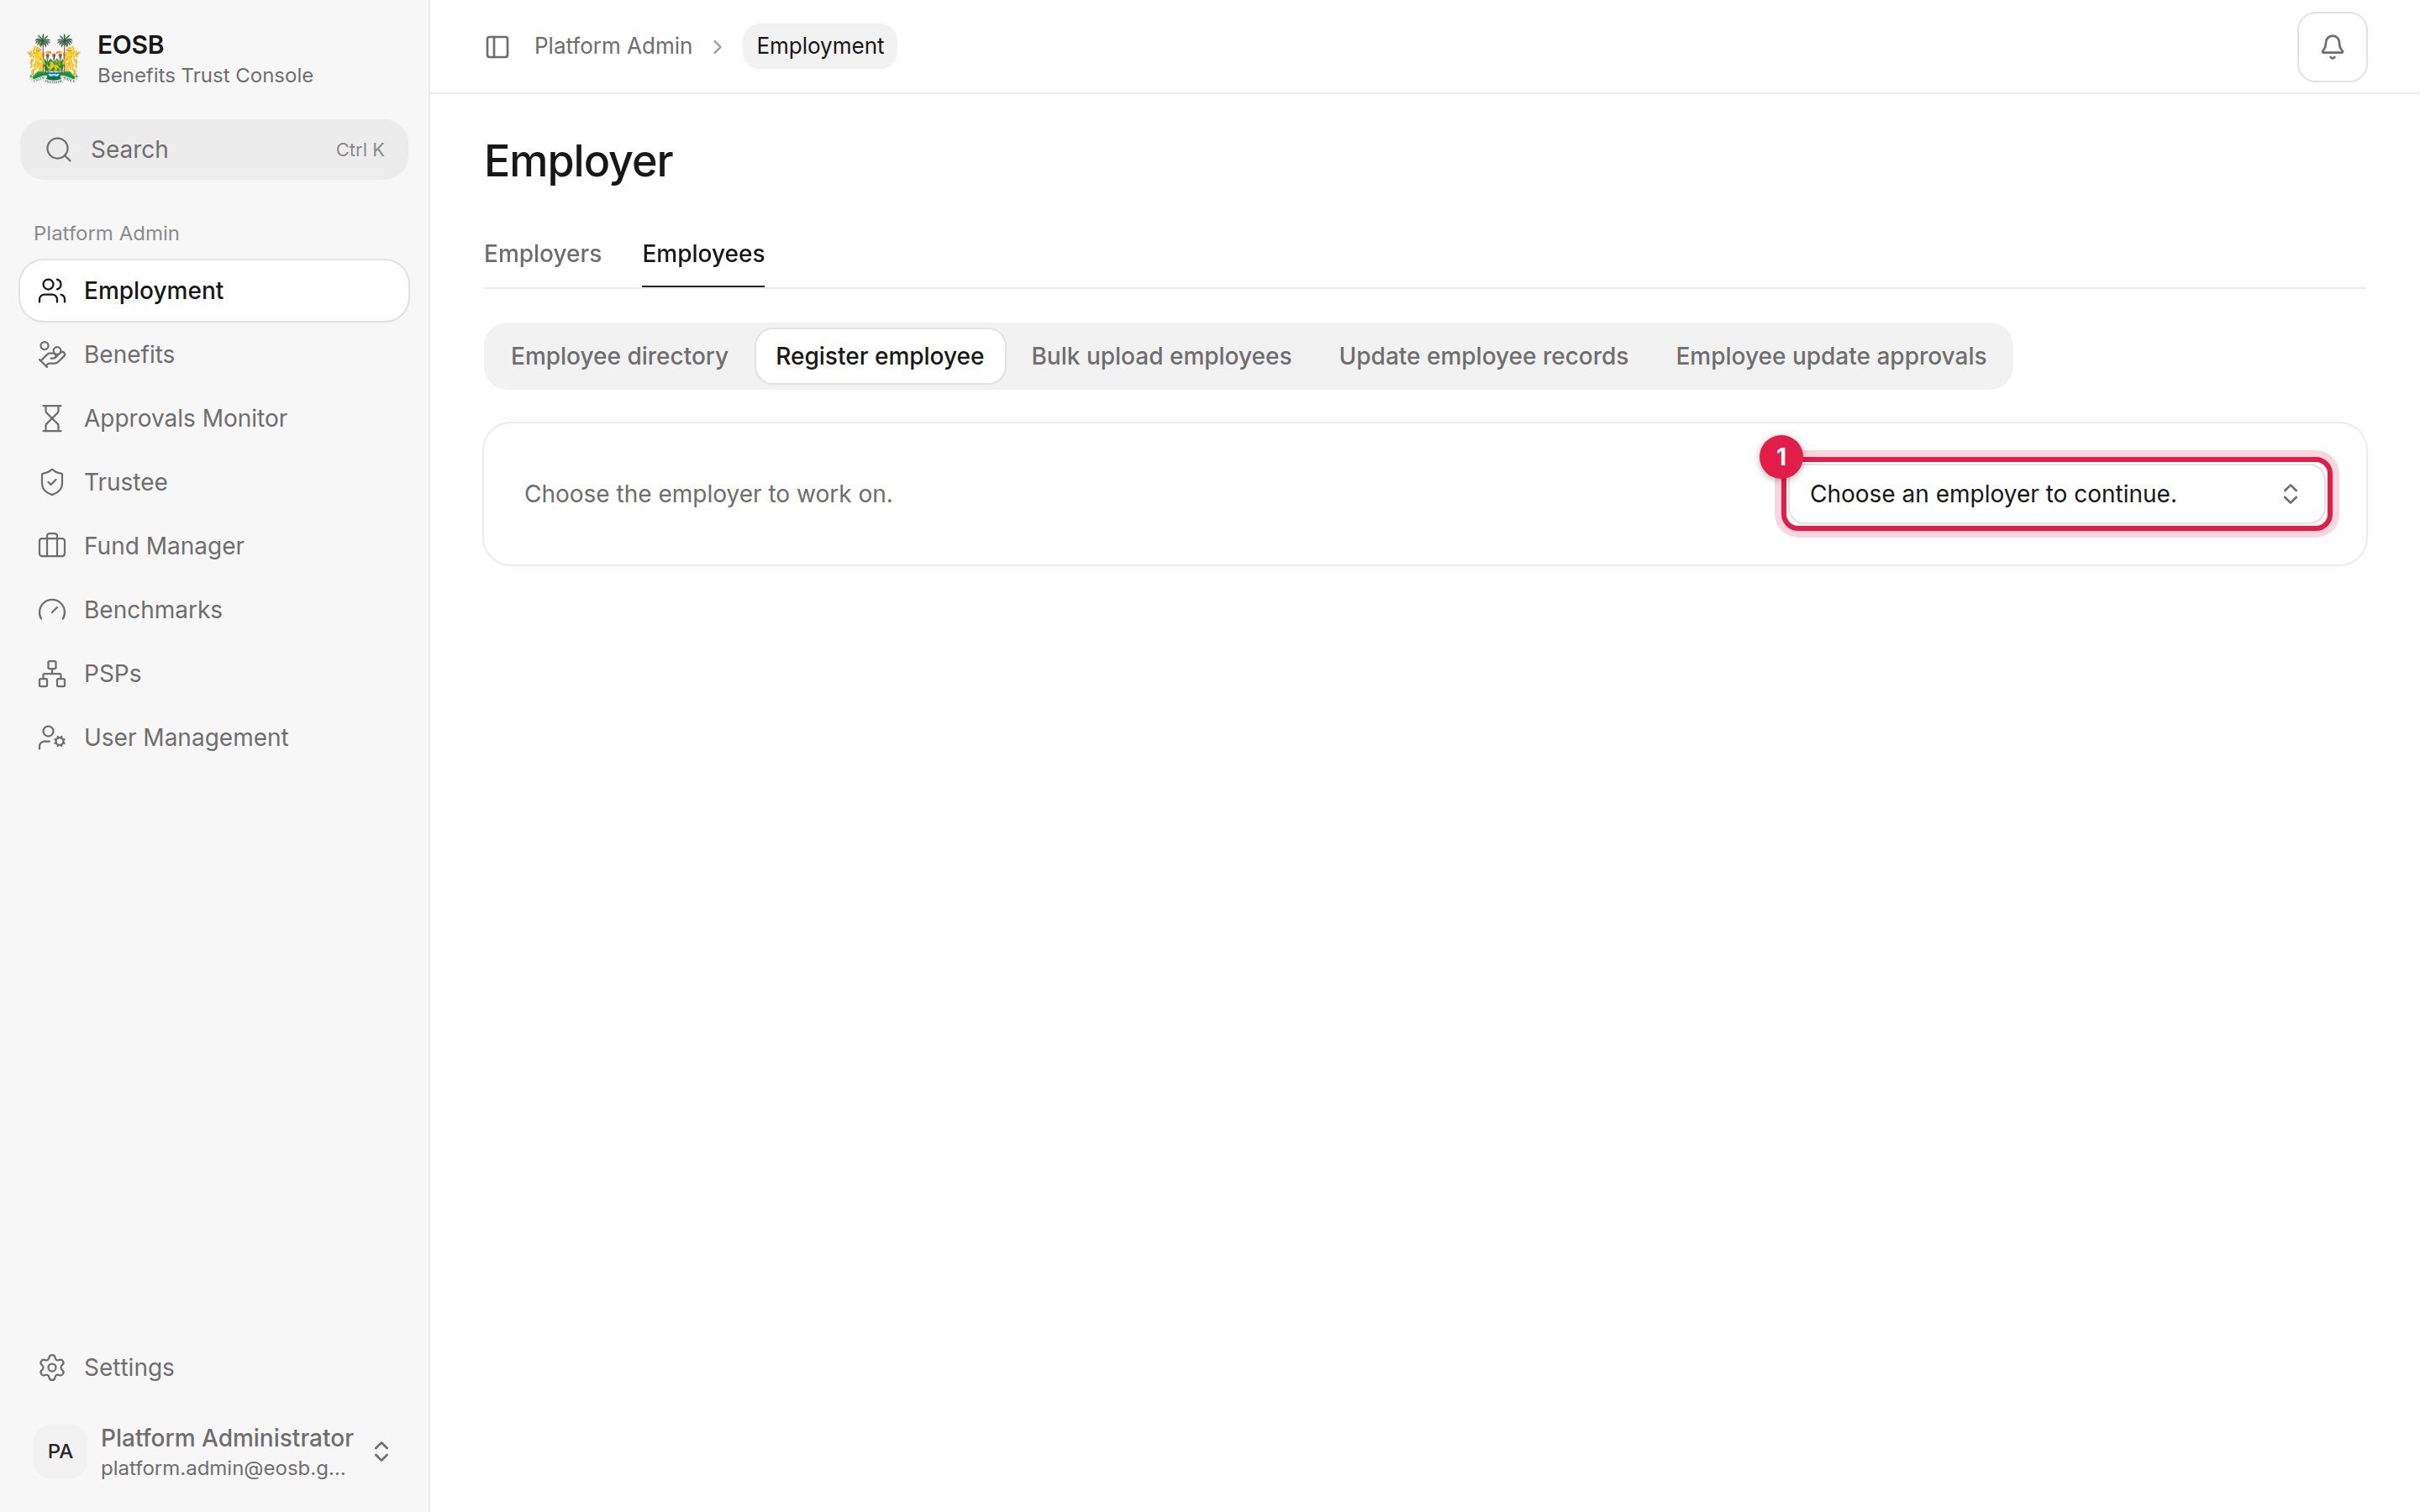
Task: Navigate to Fund Manager section
Action: click(214, 546)
